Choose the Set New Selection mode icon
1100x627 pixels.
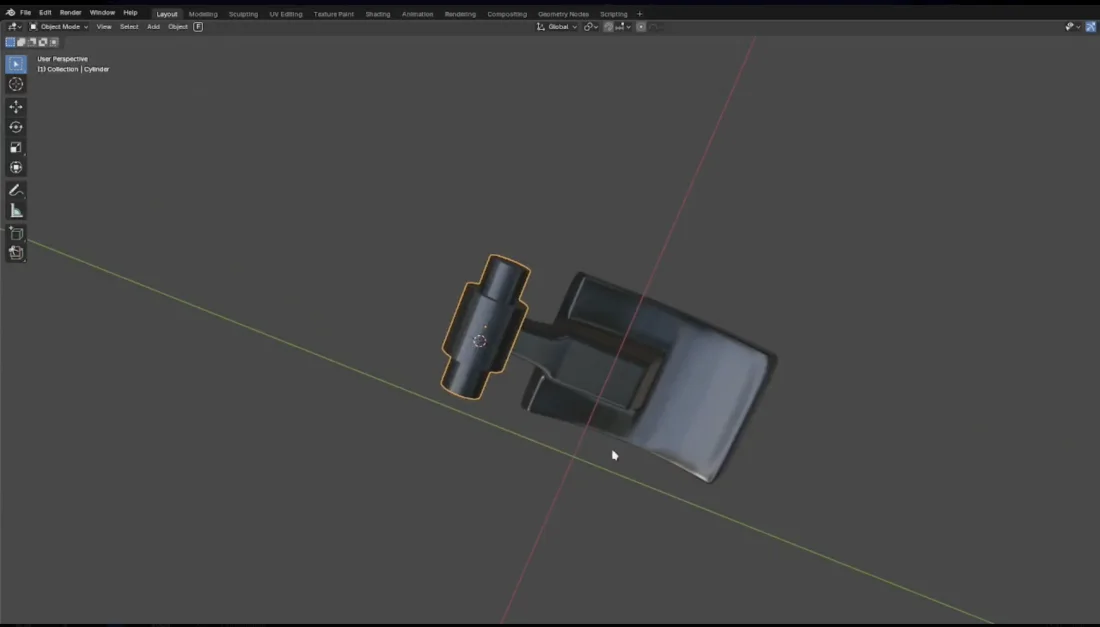pyautogui.click(x=10, y=42)
